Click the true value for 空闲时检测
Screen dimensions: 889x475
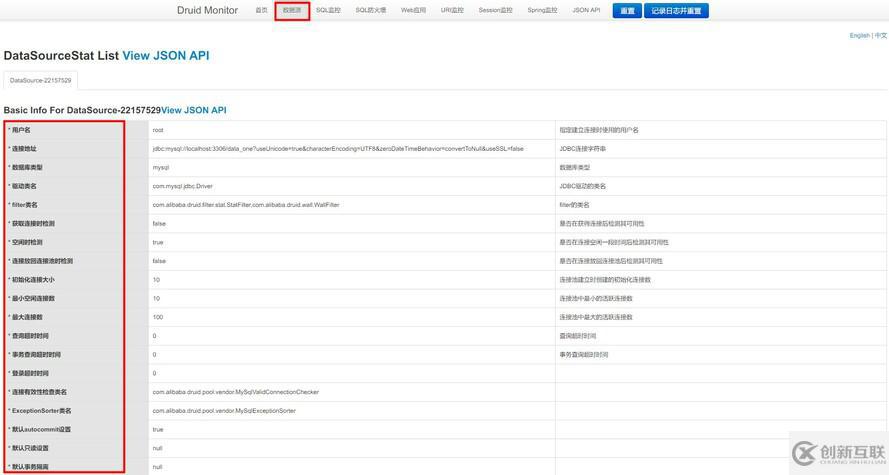[158, 242]
